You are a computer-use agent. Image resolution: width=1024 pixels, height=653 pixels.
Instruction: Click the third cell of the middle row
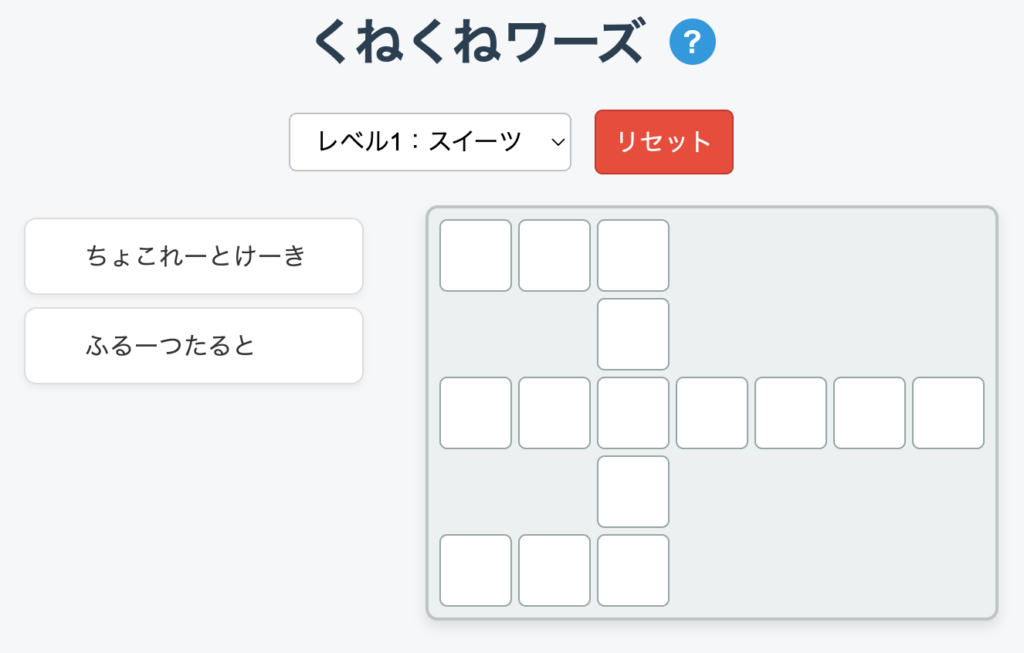(633, 413)
